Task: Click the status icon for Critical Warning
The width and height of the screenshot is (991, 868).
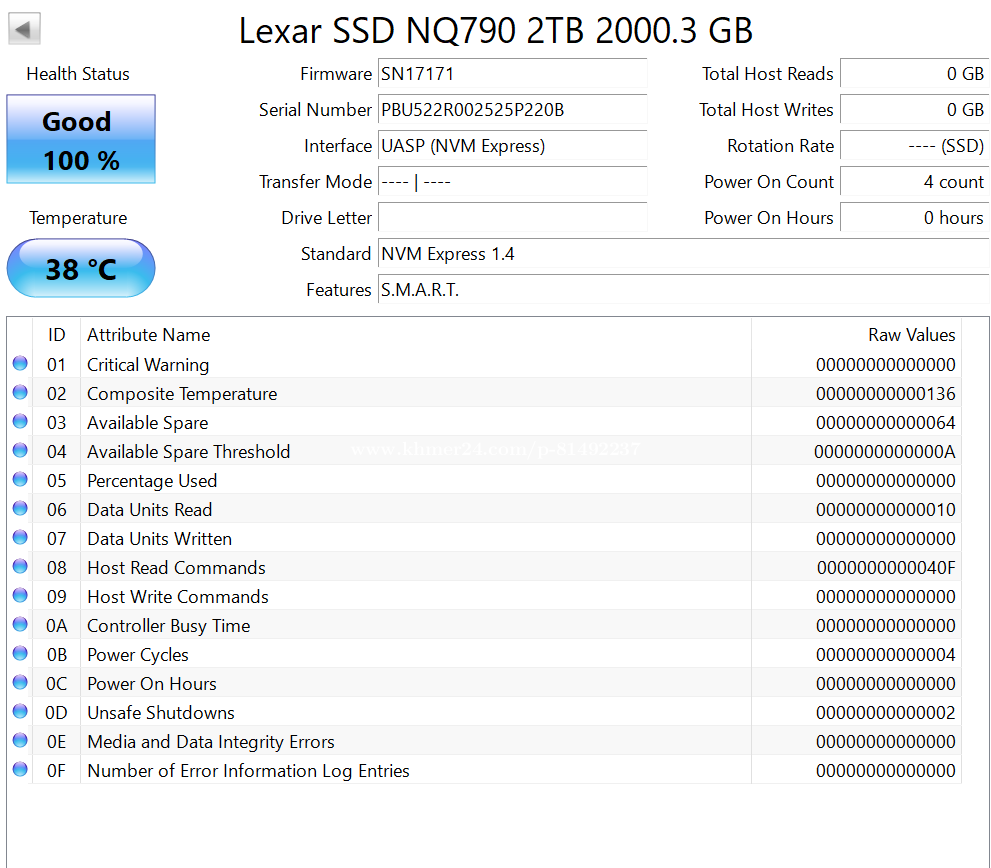Action: [x=20, y=364]
